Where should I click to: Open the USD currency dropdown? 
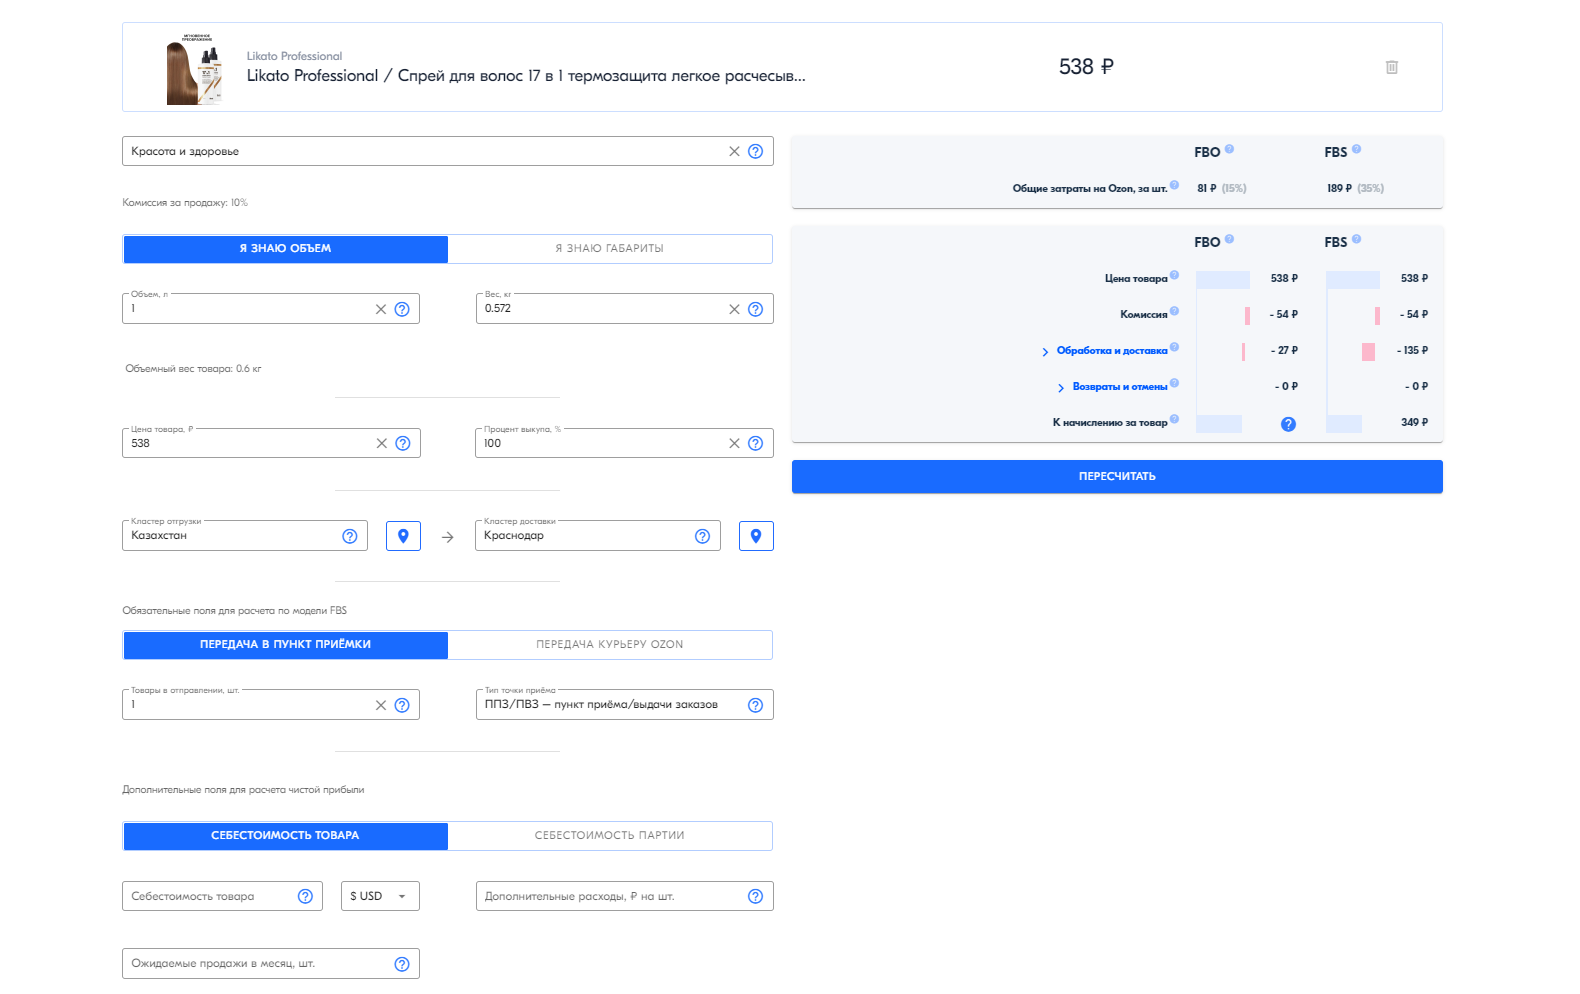coord(380,896)
